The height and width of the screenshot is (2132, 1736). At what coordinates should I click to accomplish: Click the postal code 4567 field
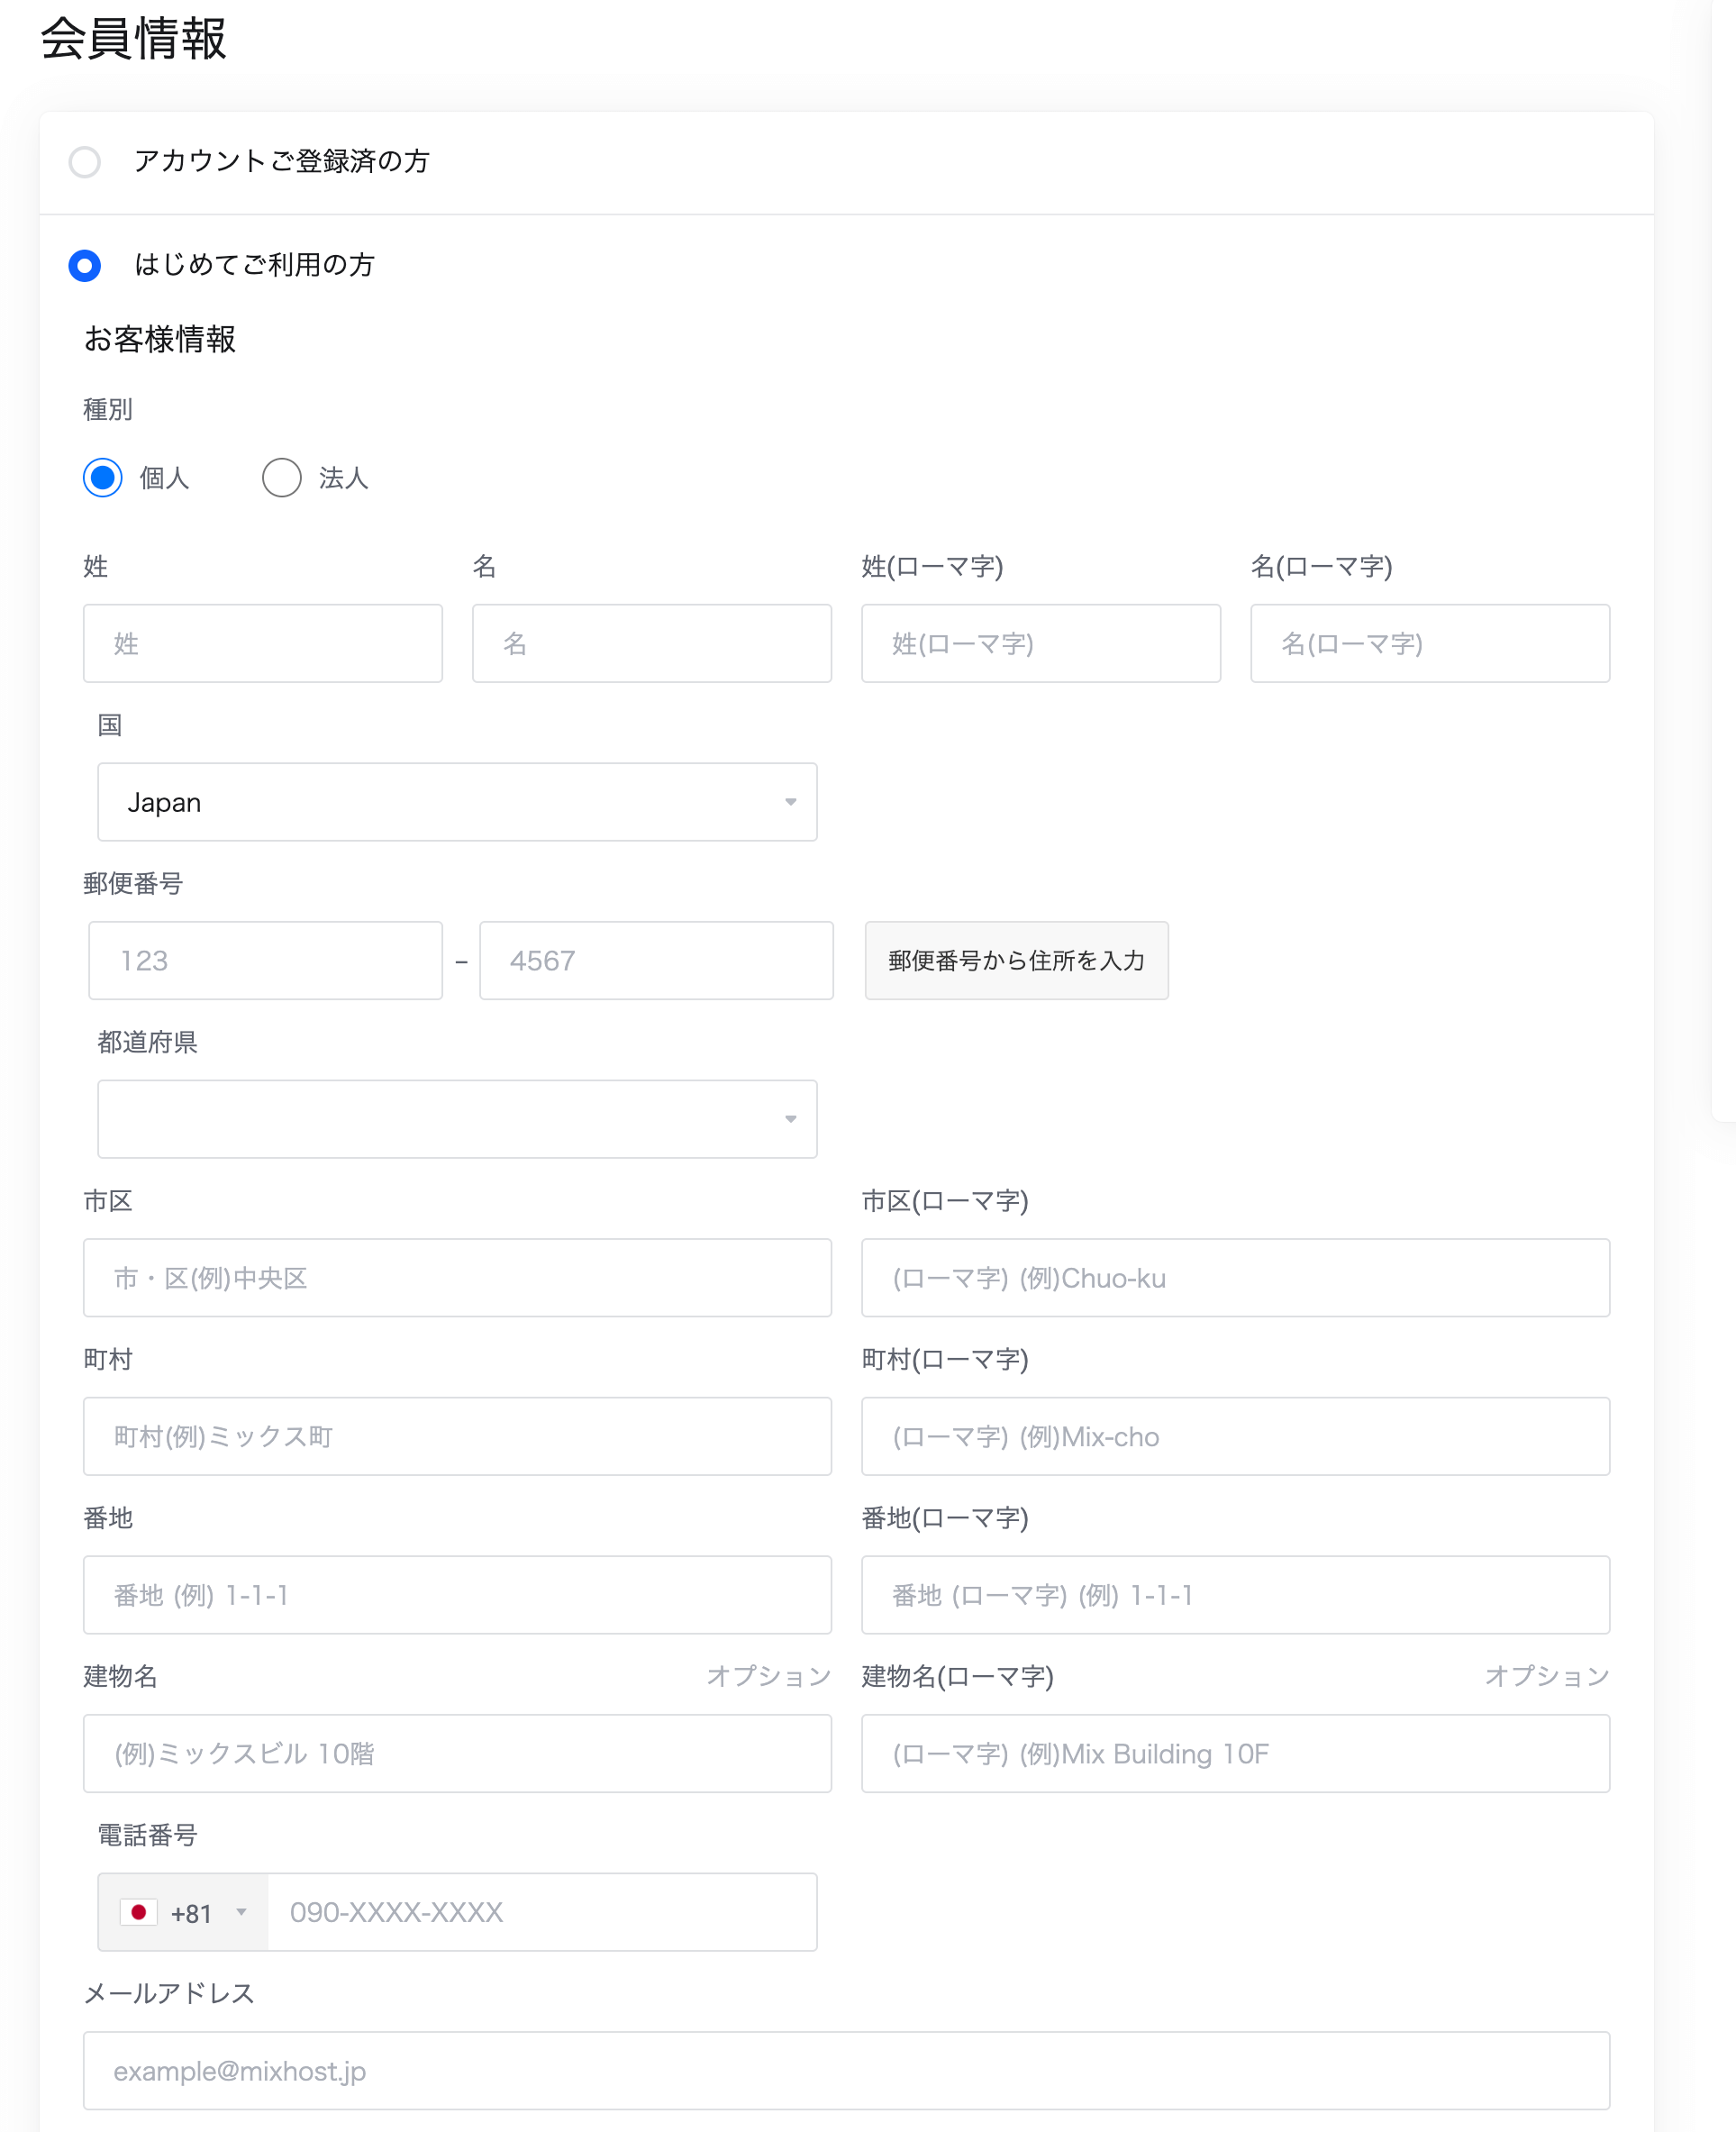pos(656,960)
